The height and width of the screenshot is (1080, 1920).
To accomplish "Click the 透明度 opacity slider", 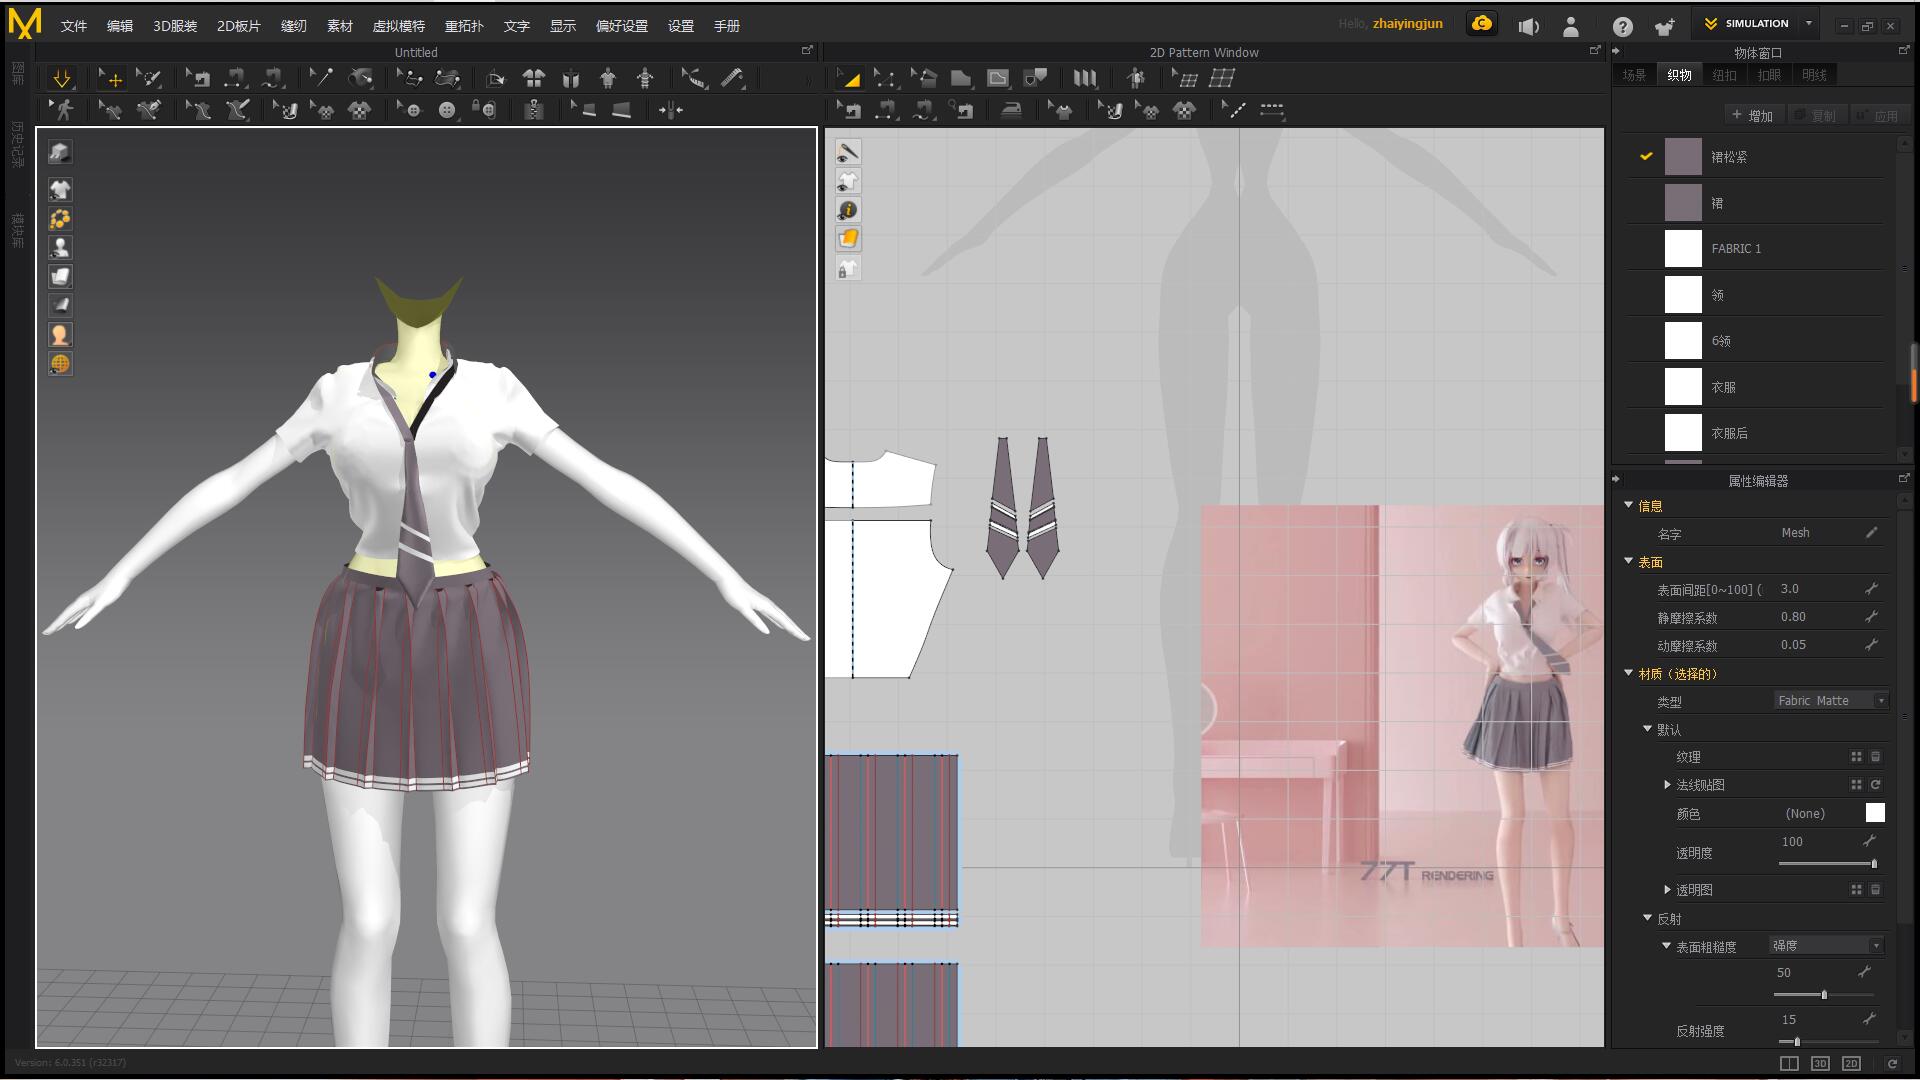I will click(x=1825, y=863).
